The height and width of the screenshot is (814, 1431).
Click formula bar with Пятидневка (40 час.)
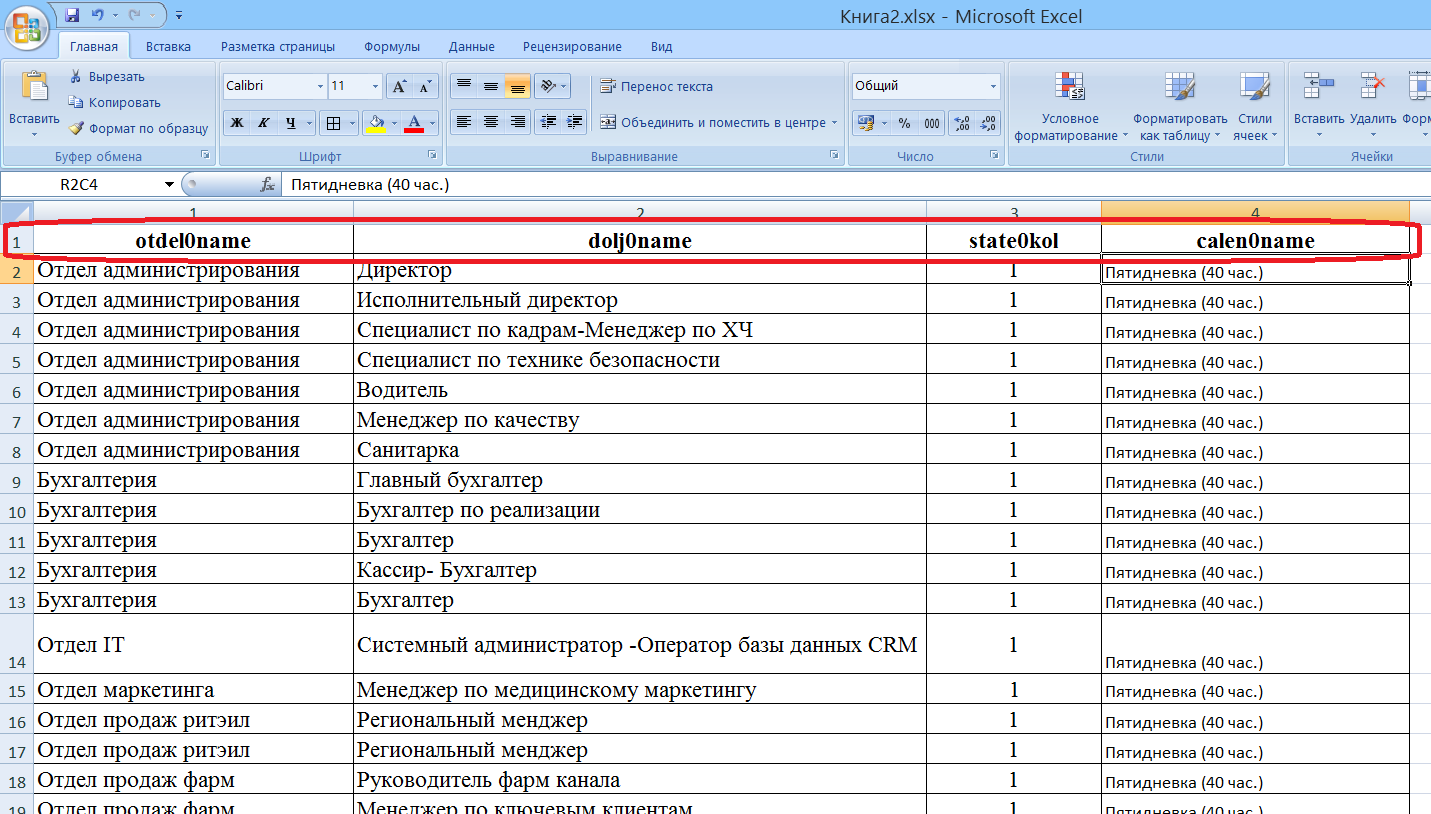click(855, 185)
